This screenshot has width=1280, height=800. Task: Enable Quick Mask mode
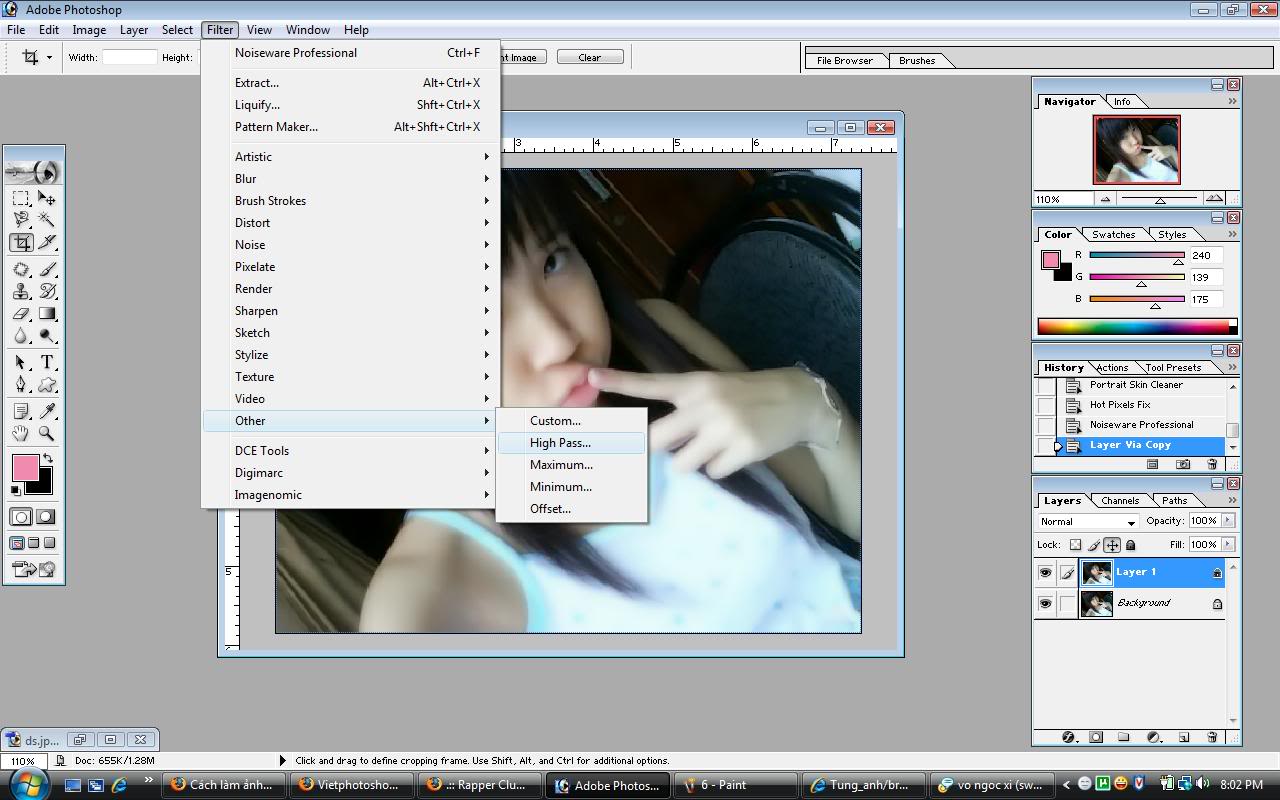click(x=45, y=517)
